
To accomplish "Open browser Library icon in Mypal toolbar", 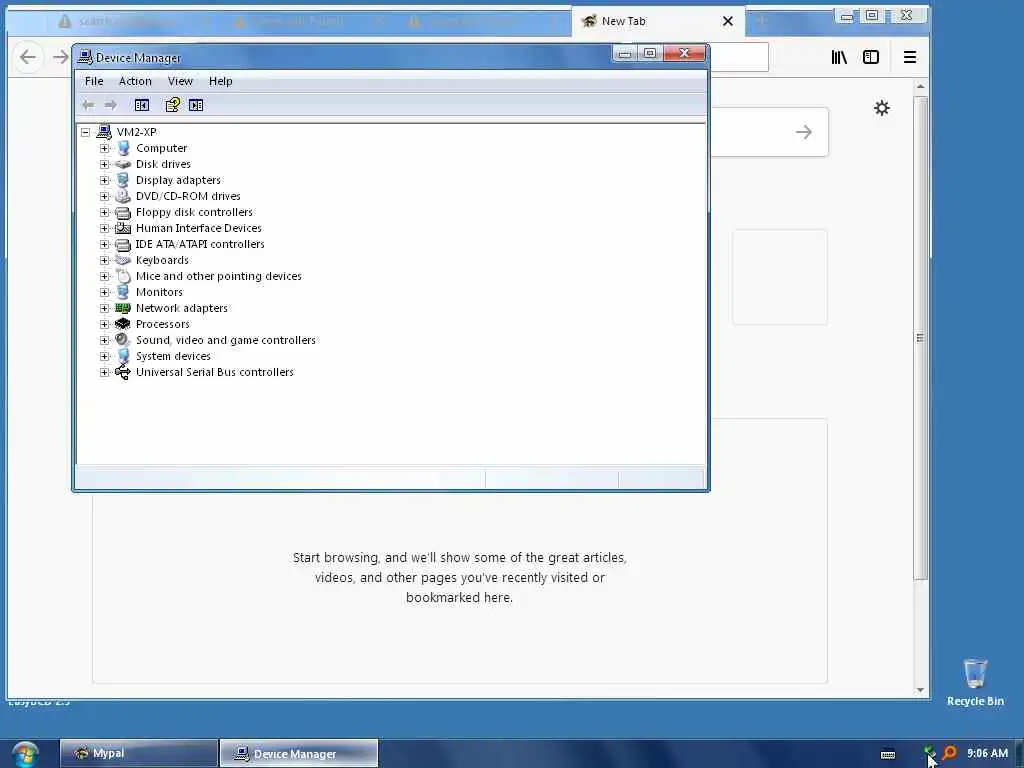I will 839,57.
